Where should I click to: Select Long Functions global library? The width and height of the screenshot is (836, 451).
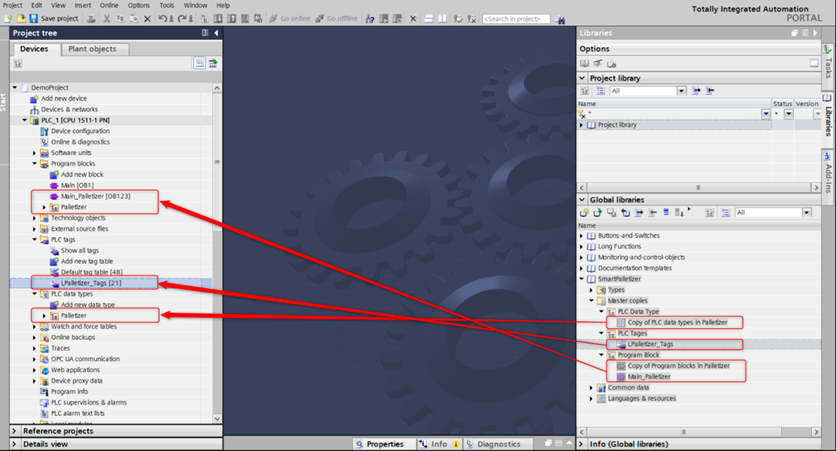point(619,246)
